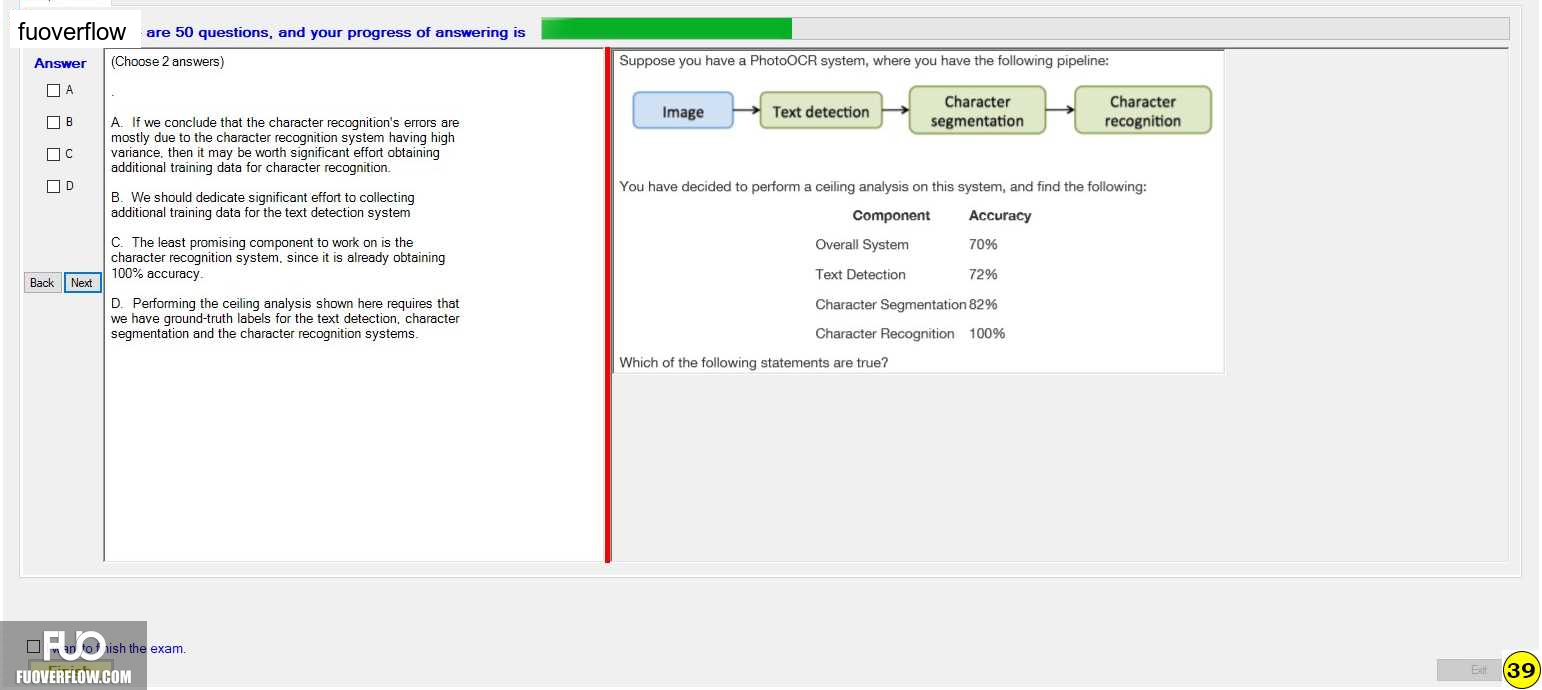
Task: Select answer checkbox D
Action: tap(54, 187)
